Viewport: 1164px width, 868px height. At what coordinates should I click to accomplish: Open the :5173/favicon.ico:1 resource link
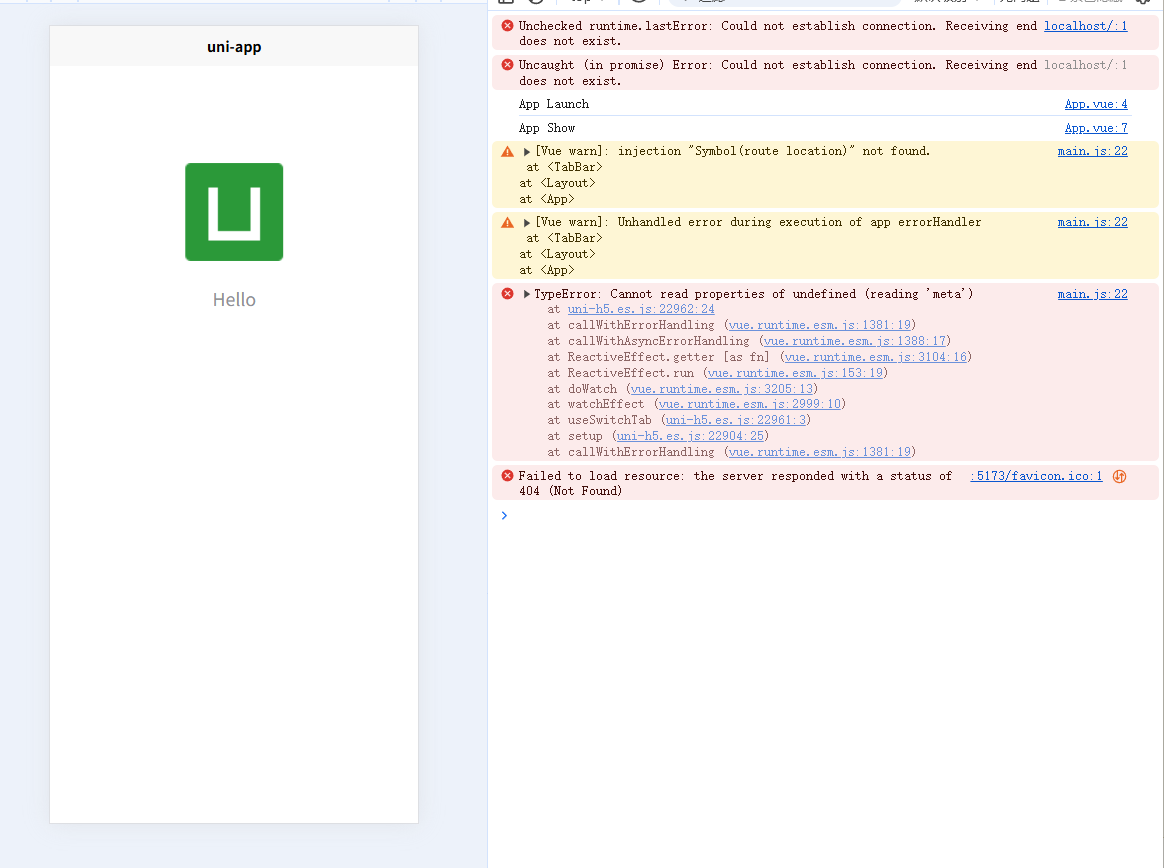tap(1036, 477)
